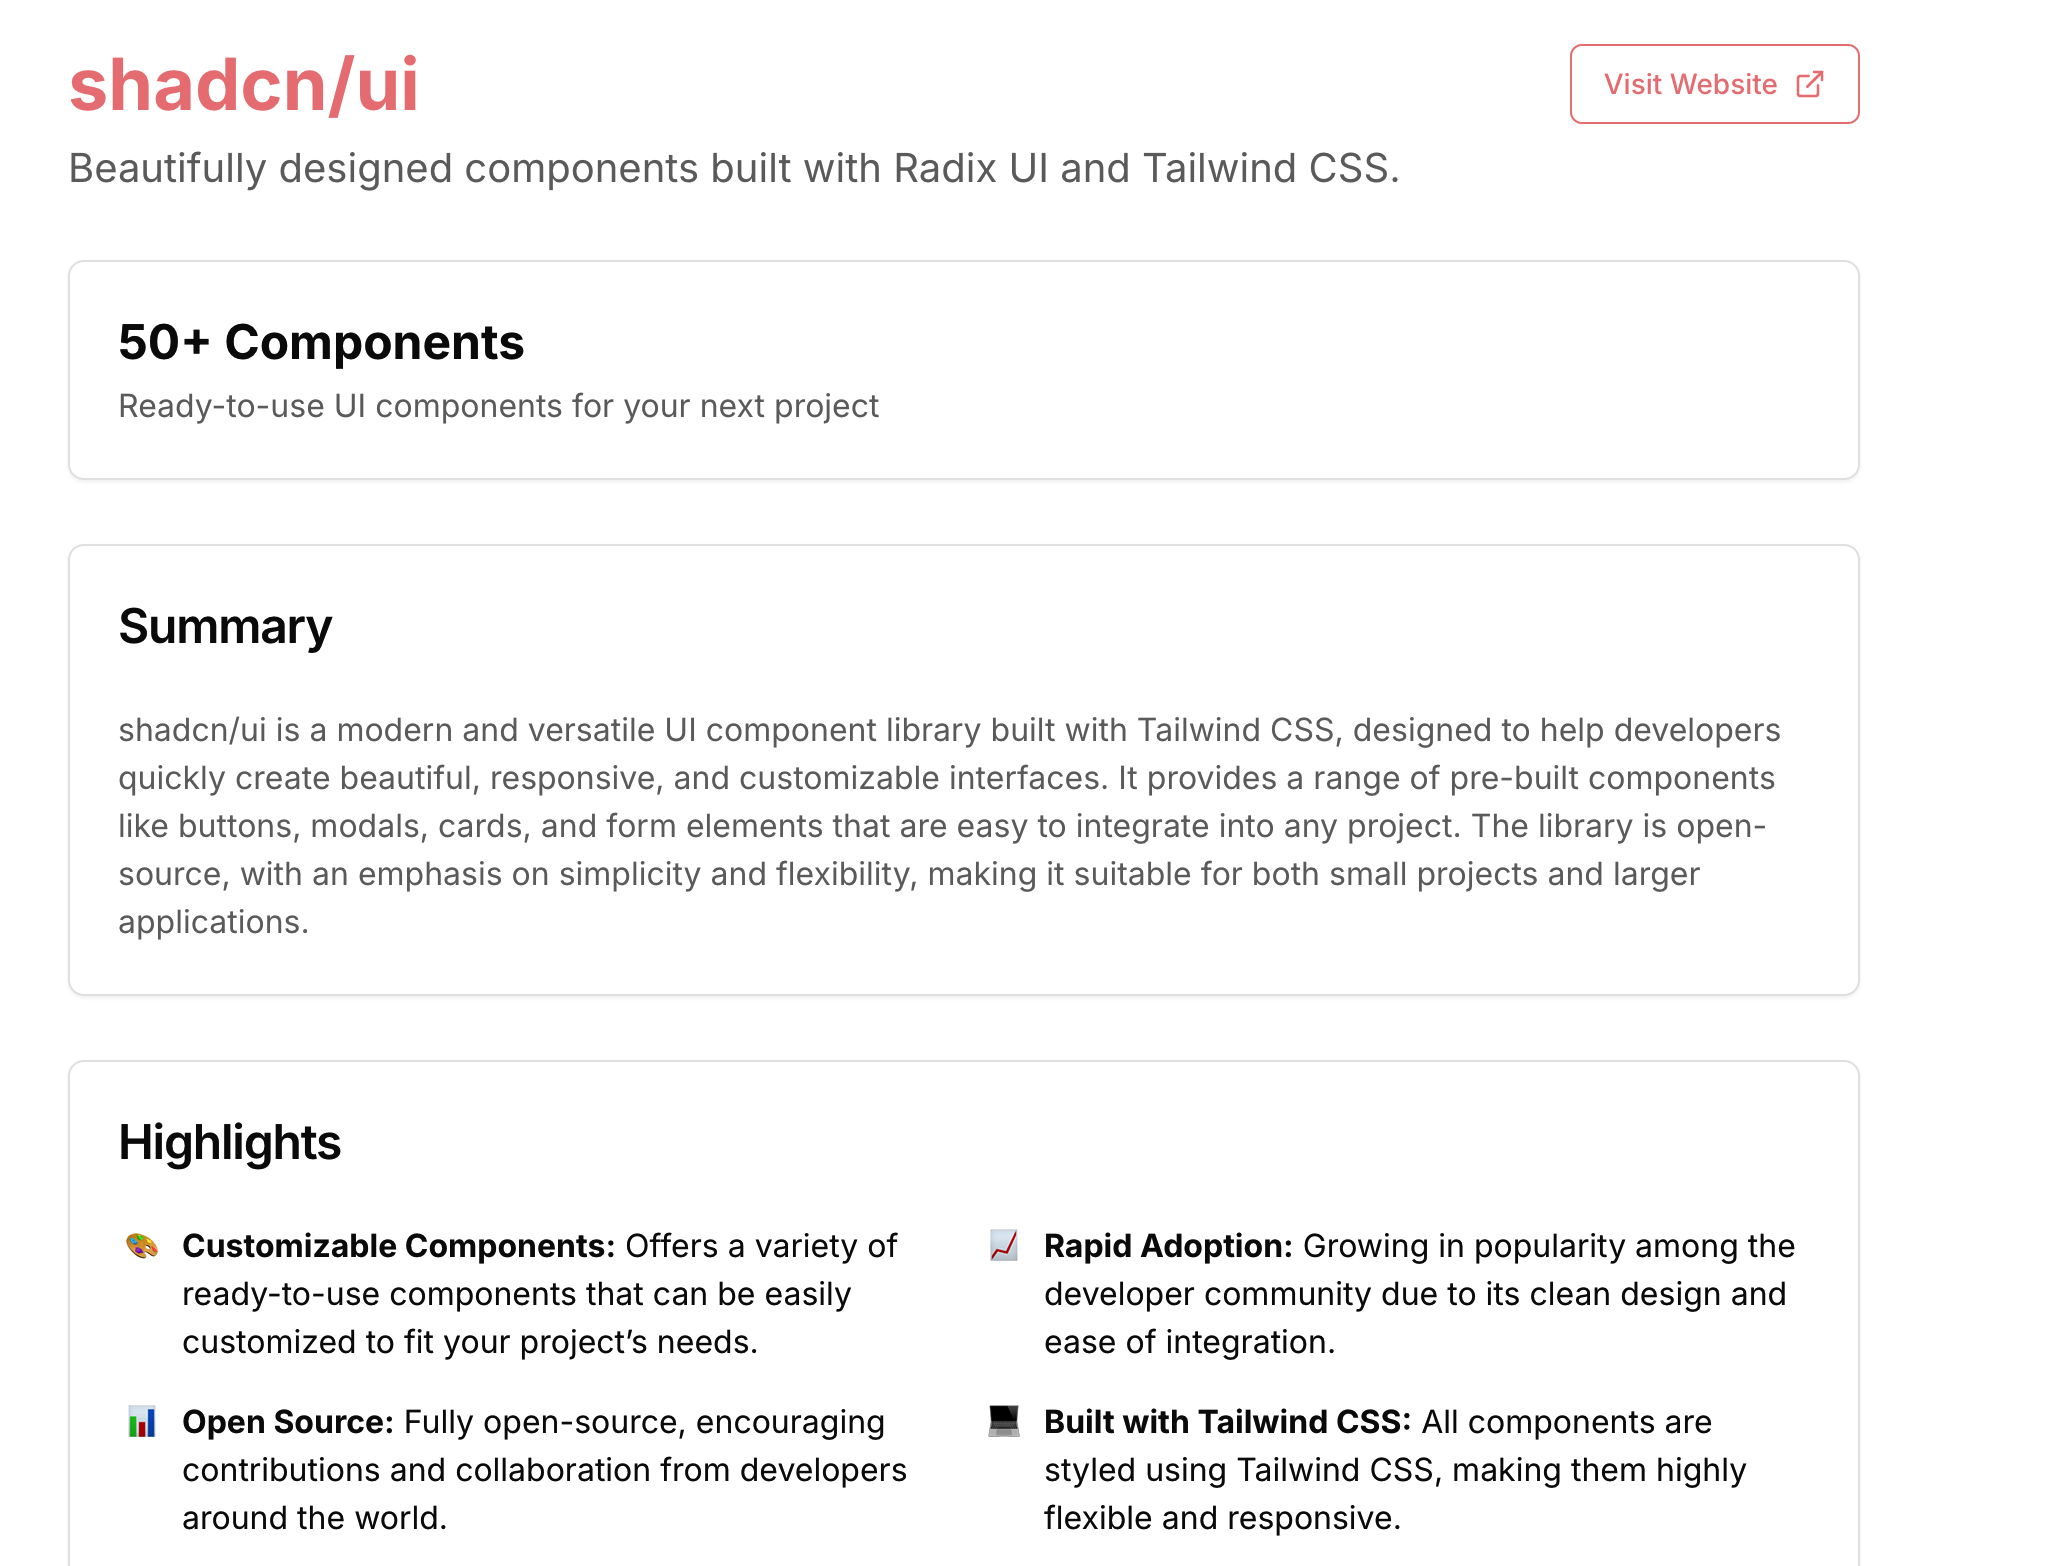Select the 50+ Components heading
2060x1566 pixels.
[321, 342]
